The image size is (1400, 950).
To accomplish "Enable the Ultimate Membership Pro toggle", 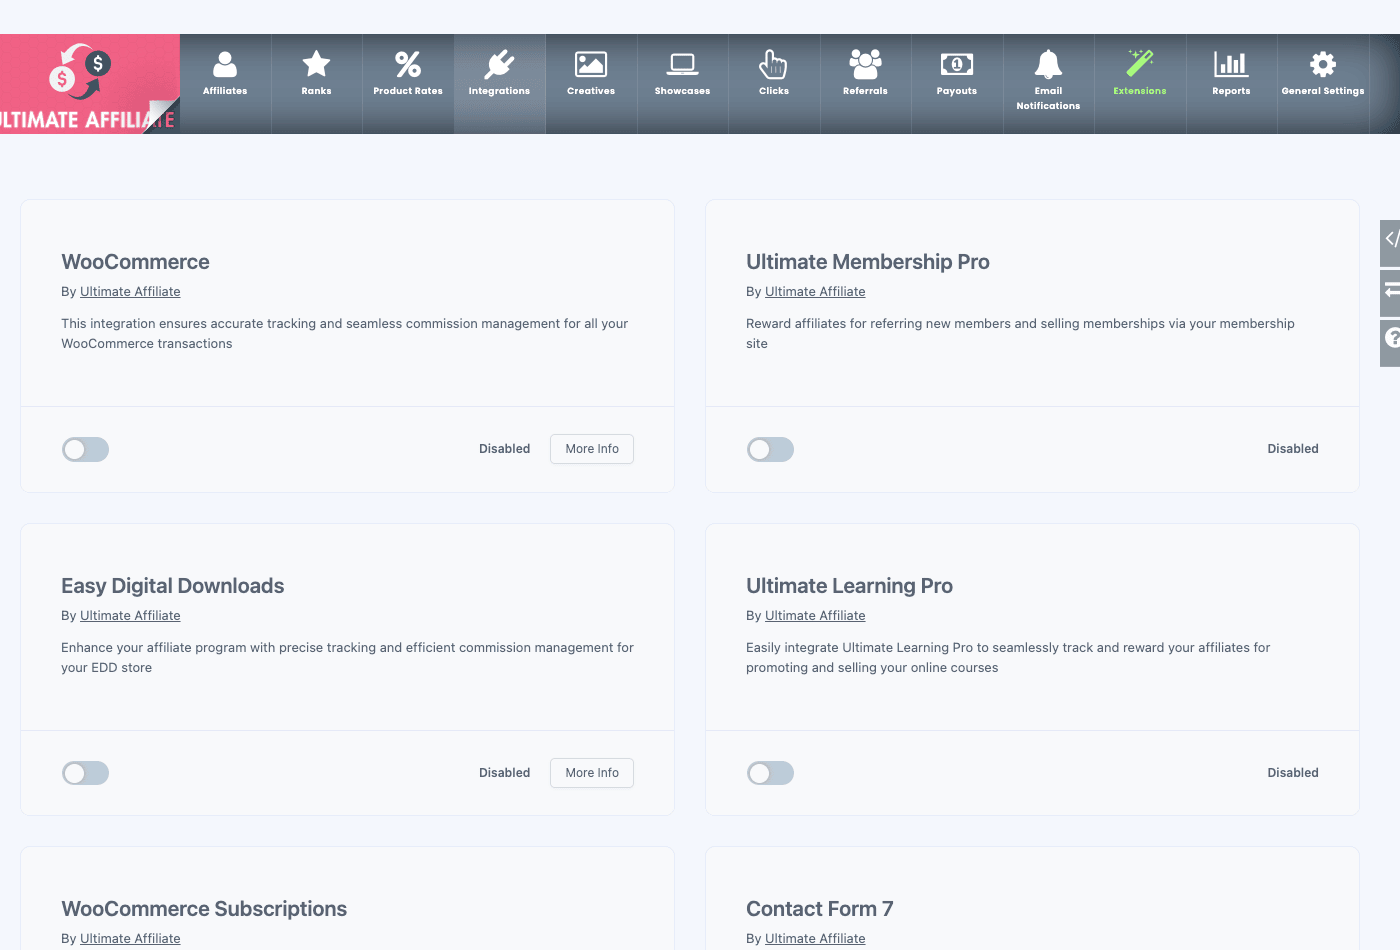I will click(x=770, y=449).
